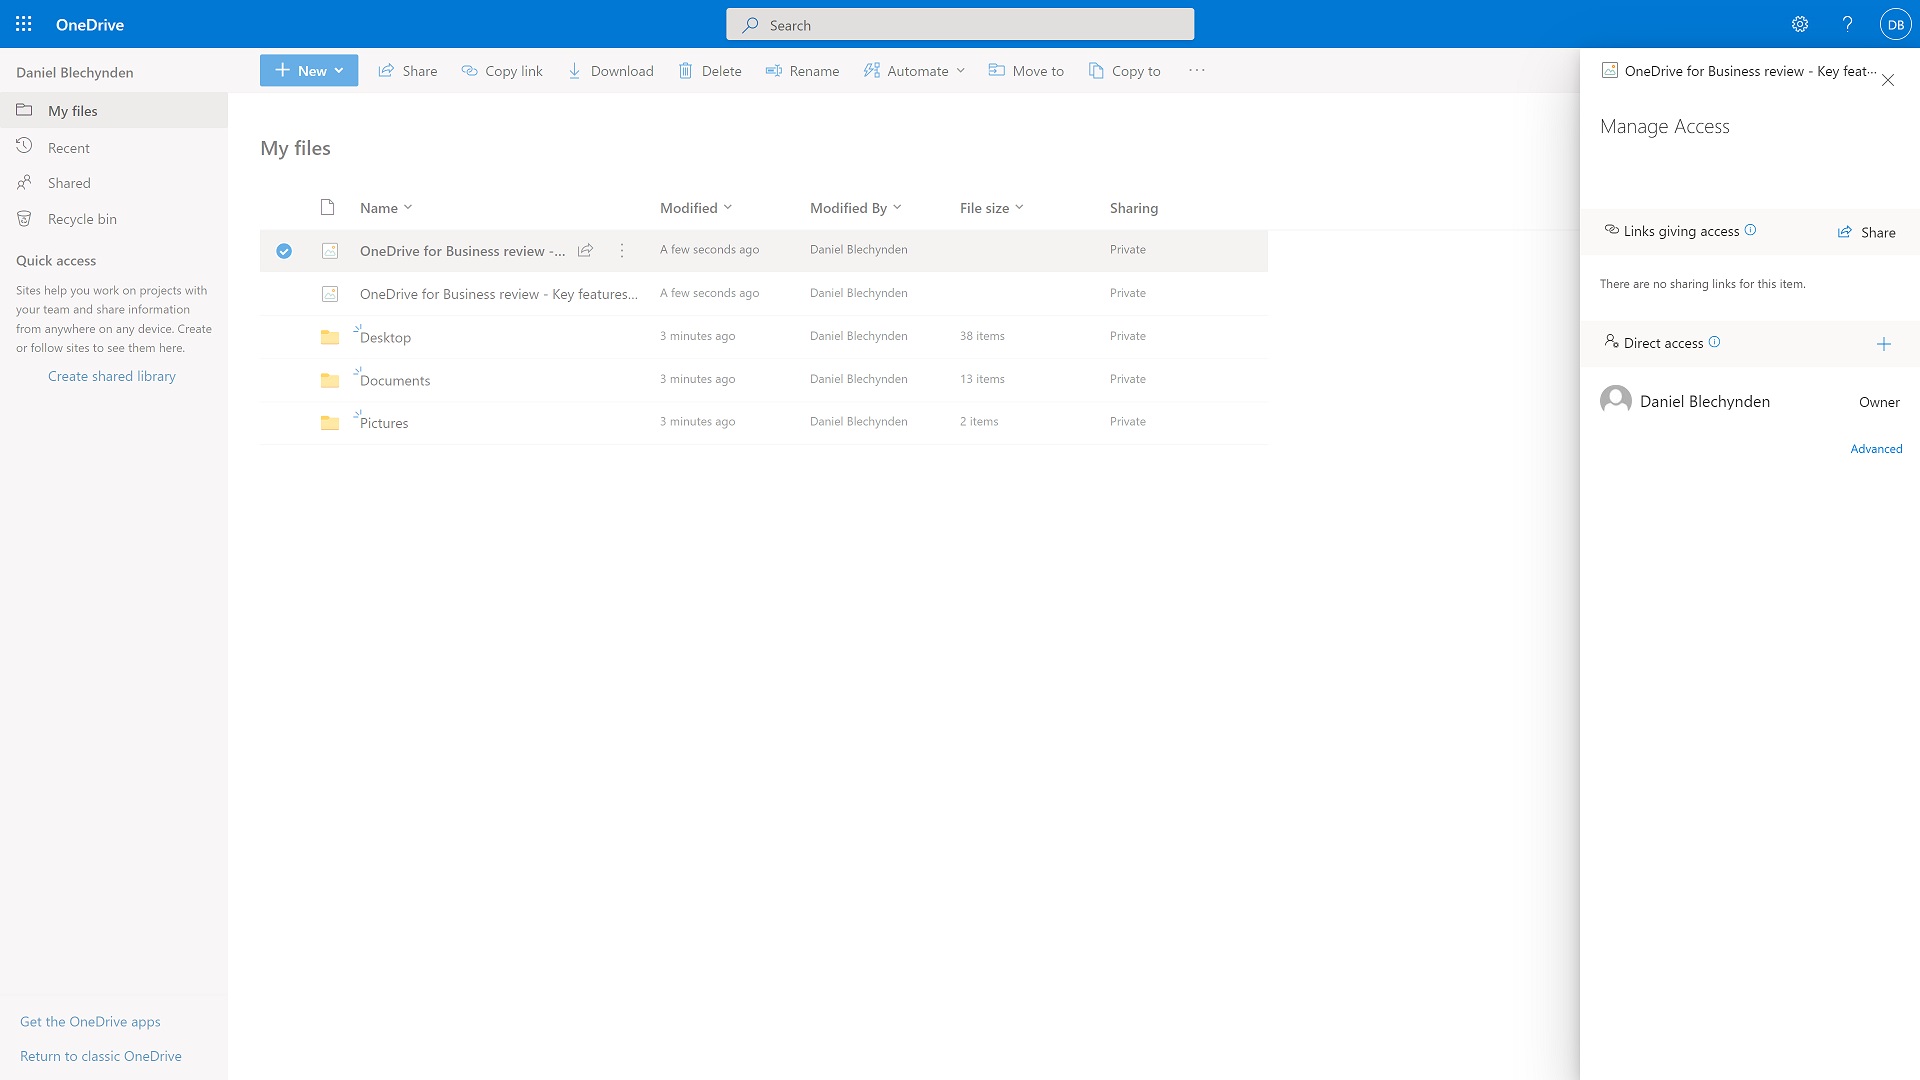
Task: Expand the Modified column sort dropdown
Action: pos(729,207)
